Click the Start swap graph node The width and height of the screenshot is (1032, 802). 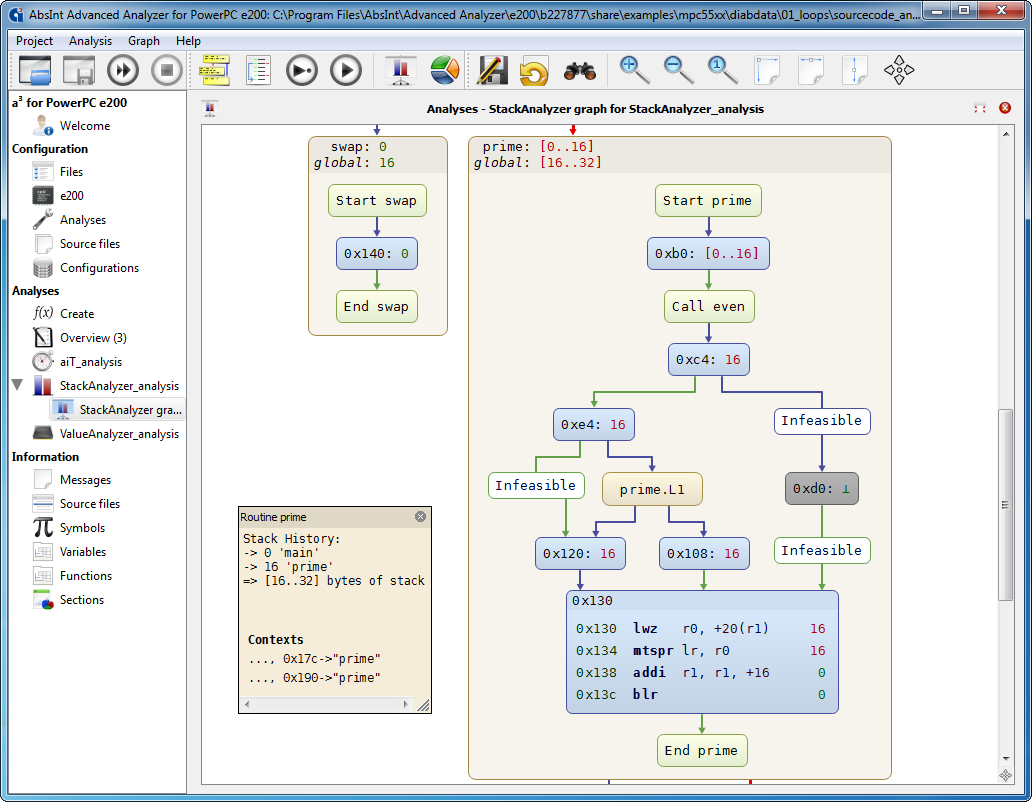click(376, 201)
